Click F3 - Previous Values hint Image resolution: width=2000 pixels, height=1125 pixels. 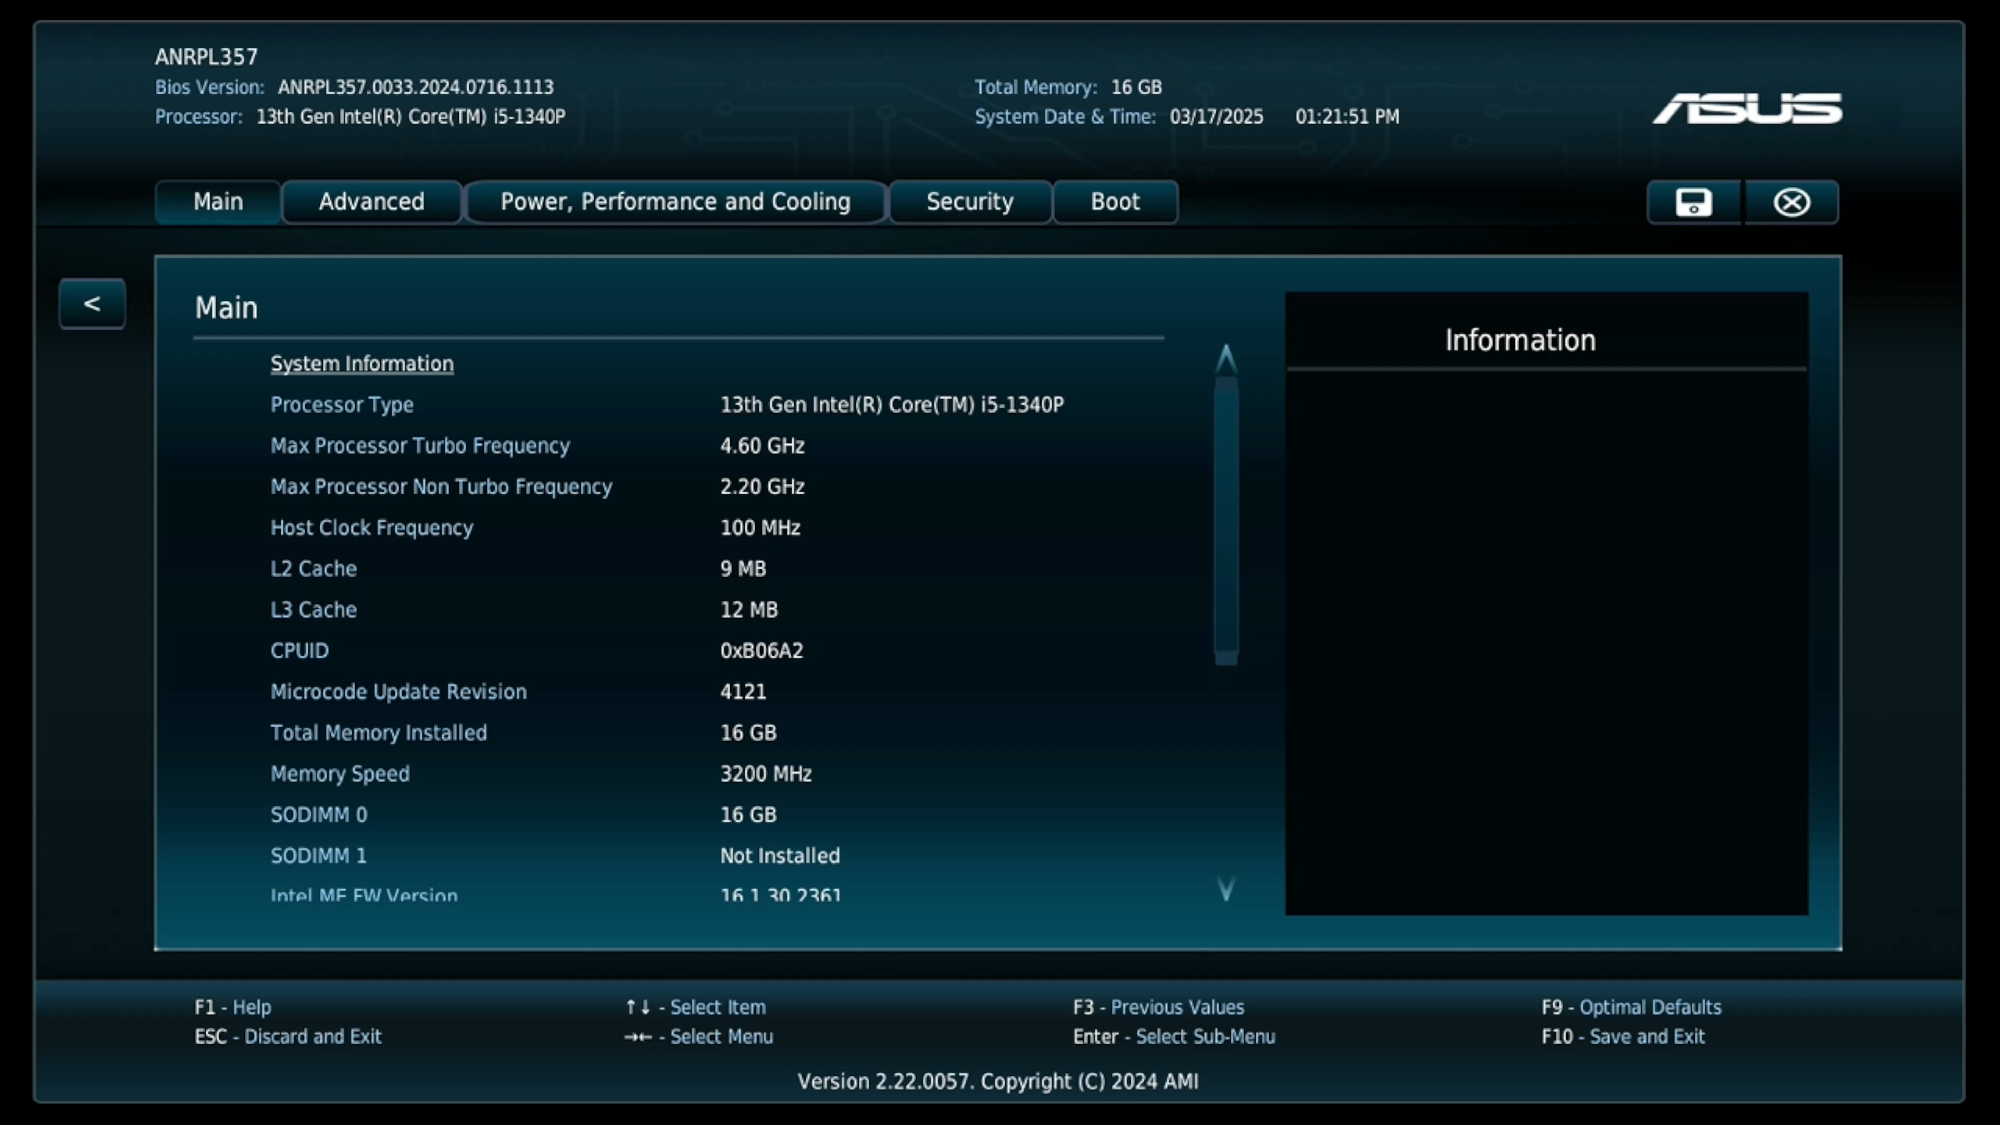(1159, 1008)
